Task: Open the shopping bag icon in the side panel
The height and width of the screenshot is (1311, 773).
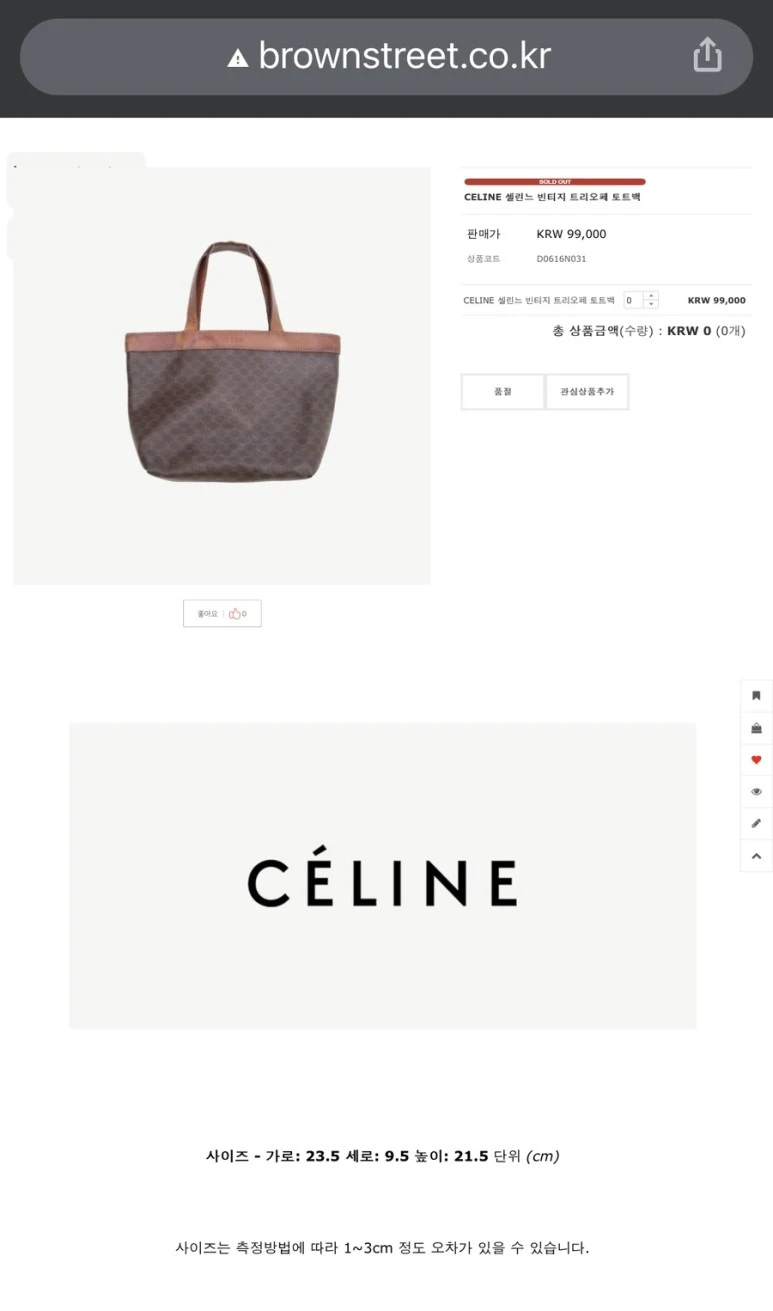Action: point(756,728)
